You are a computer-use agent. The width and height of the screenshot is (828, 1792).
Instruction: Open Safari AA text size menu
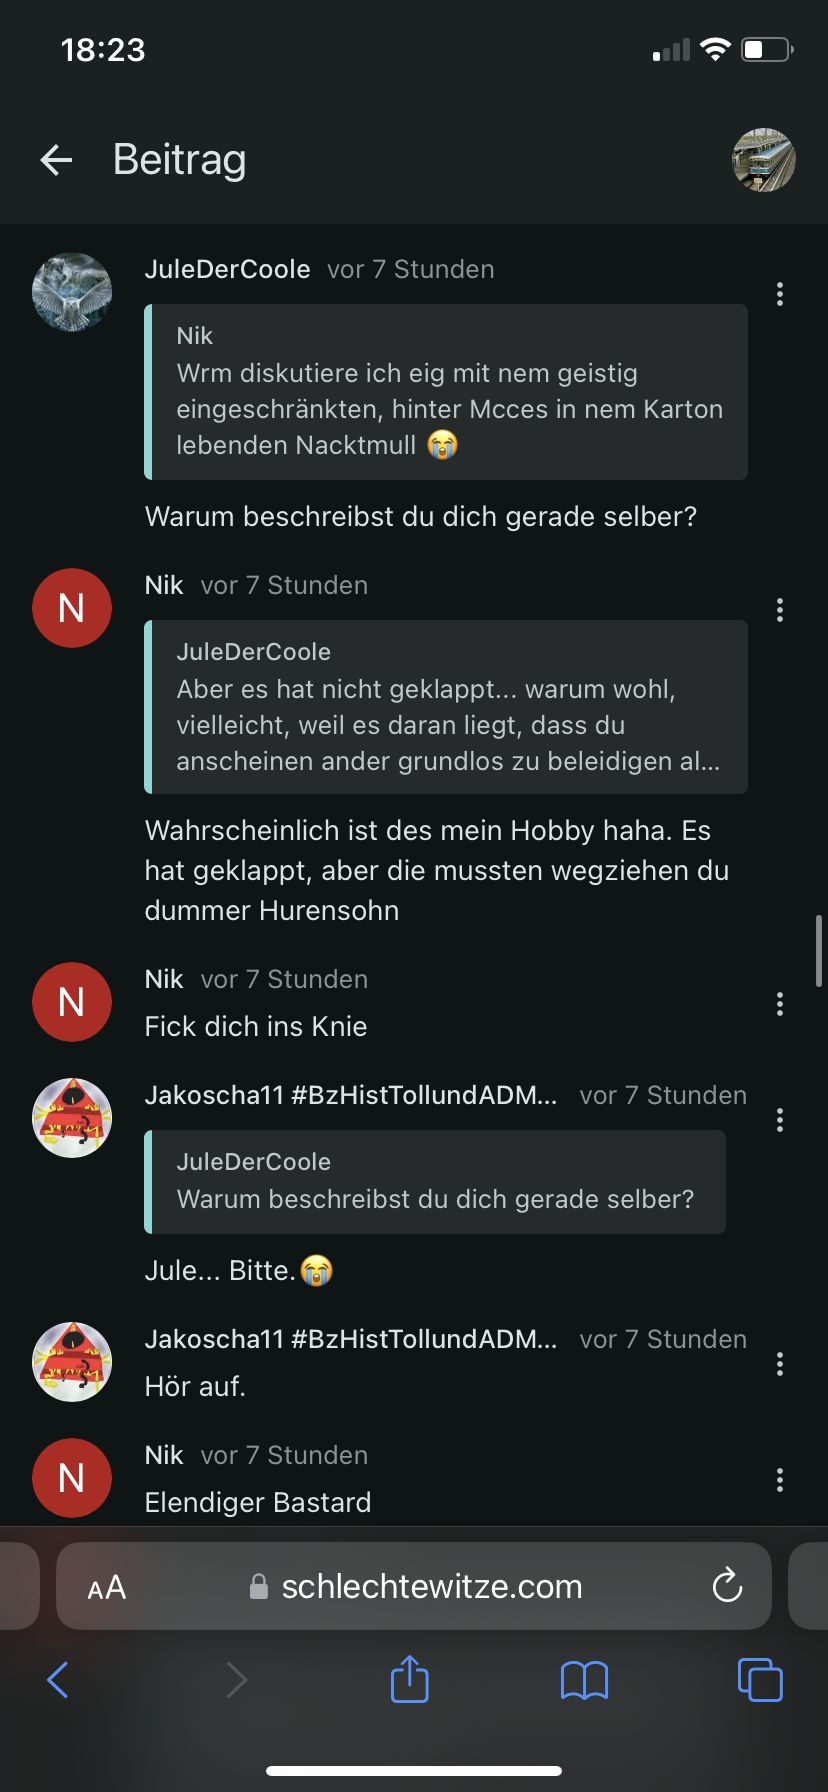[x=107, y=1587]
